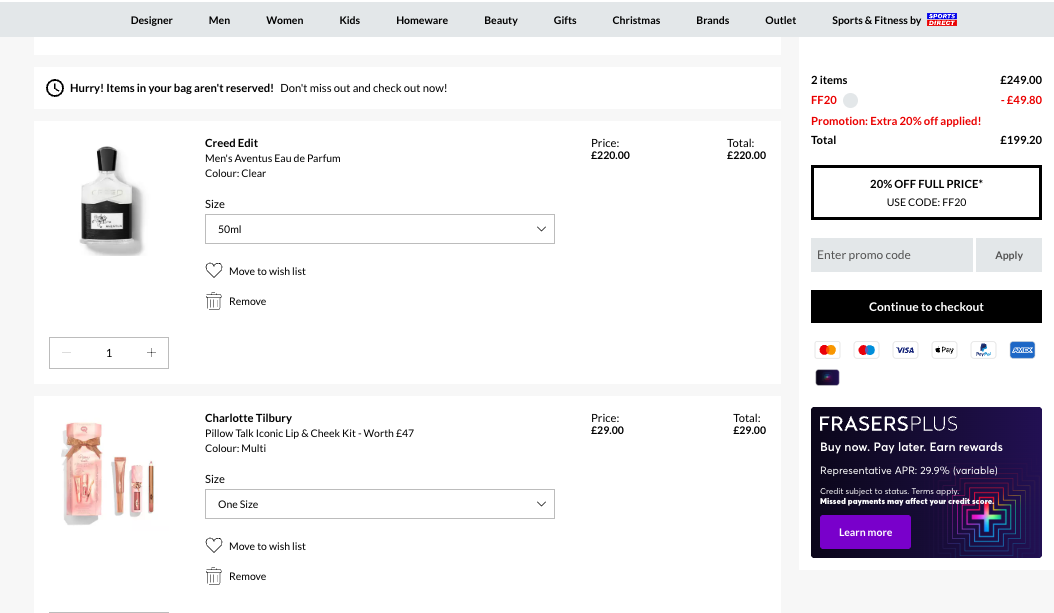Open the Beauty navigation menu
This screenshot has height=613, width=1054.
point(500,19)
